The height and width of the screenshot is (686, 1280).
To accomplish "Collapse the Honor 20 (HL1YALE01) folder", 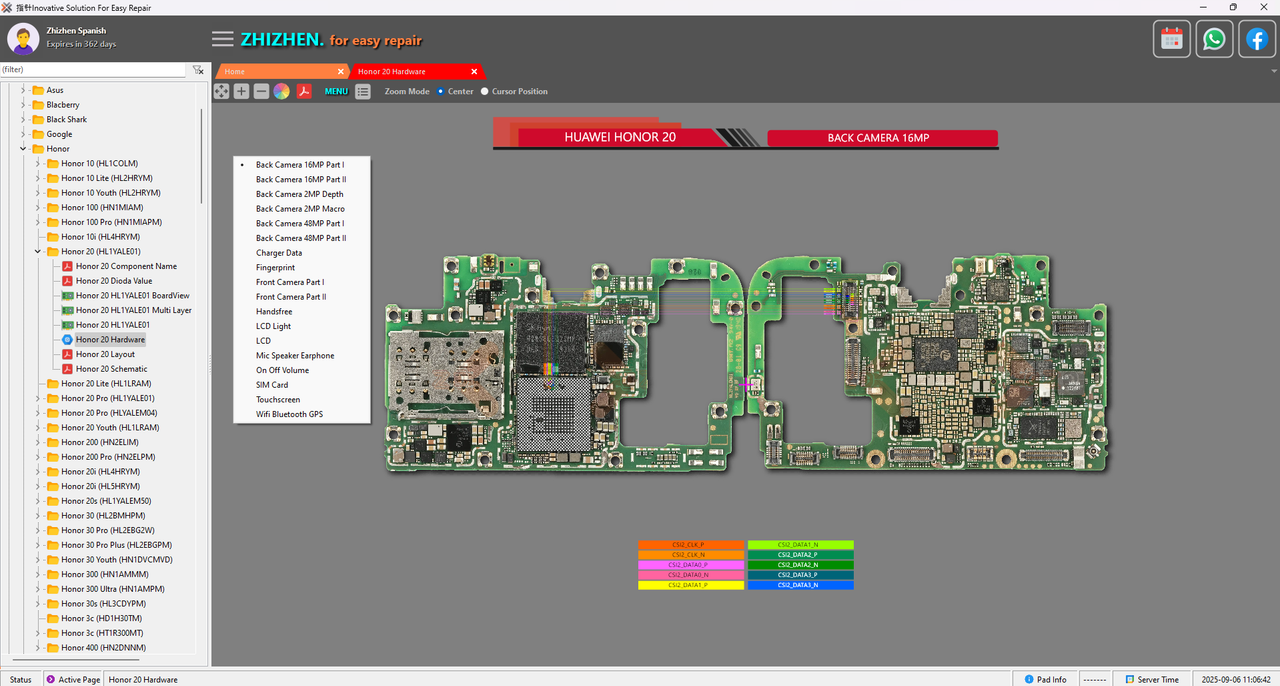I will [x=39, y=252].
